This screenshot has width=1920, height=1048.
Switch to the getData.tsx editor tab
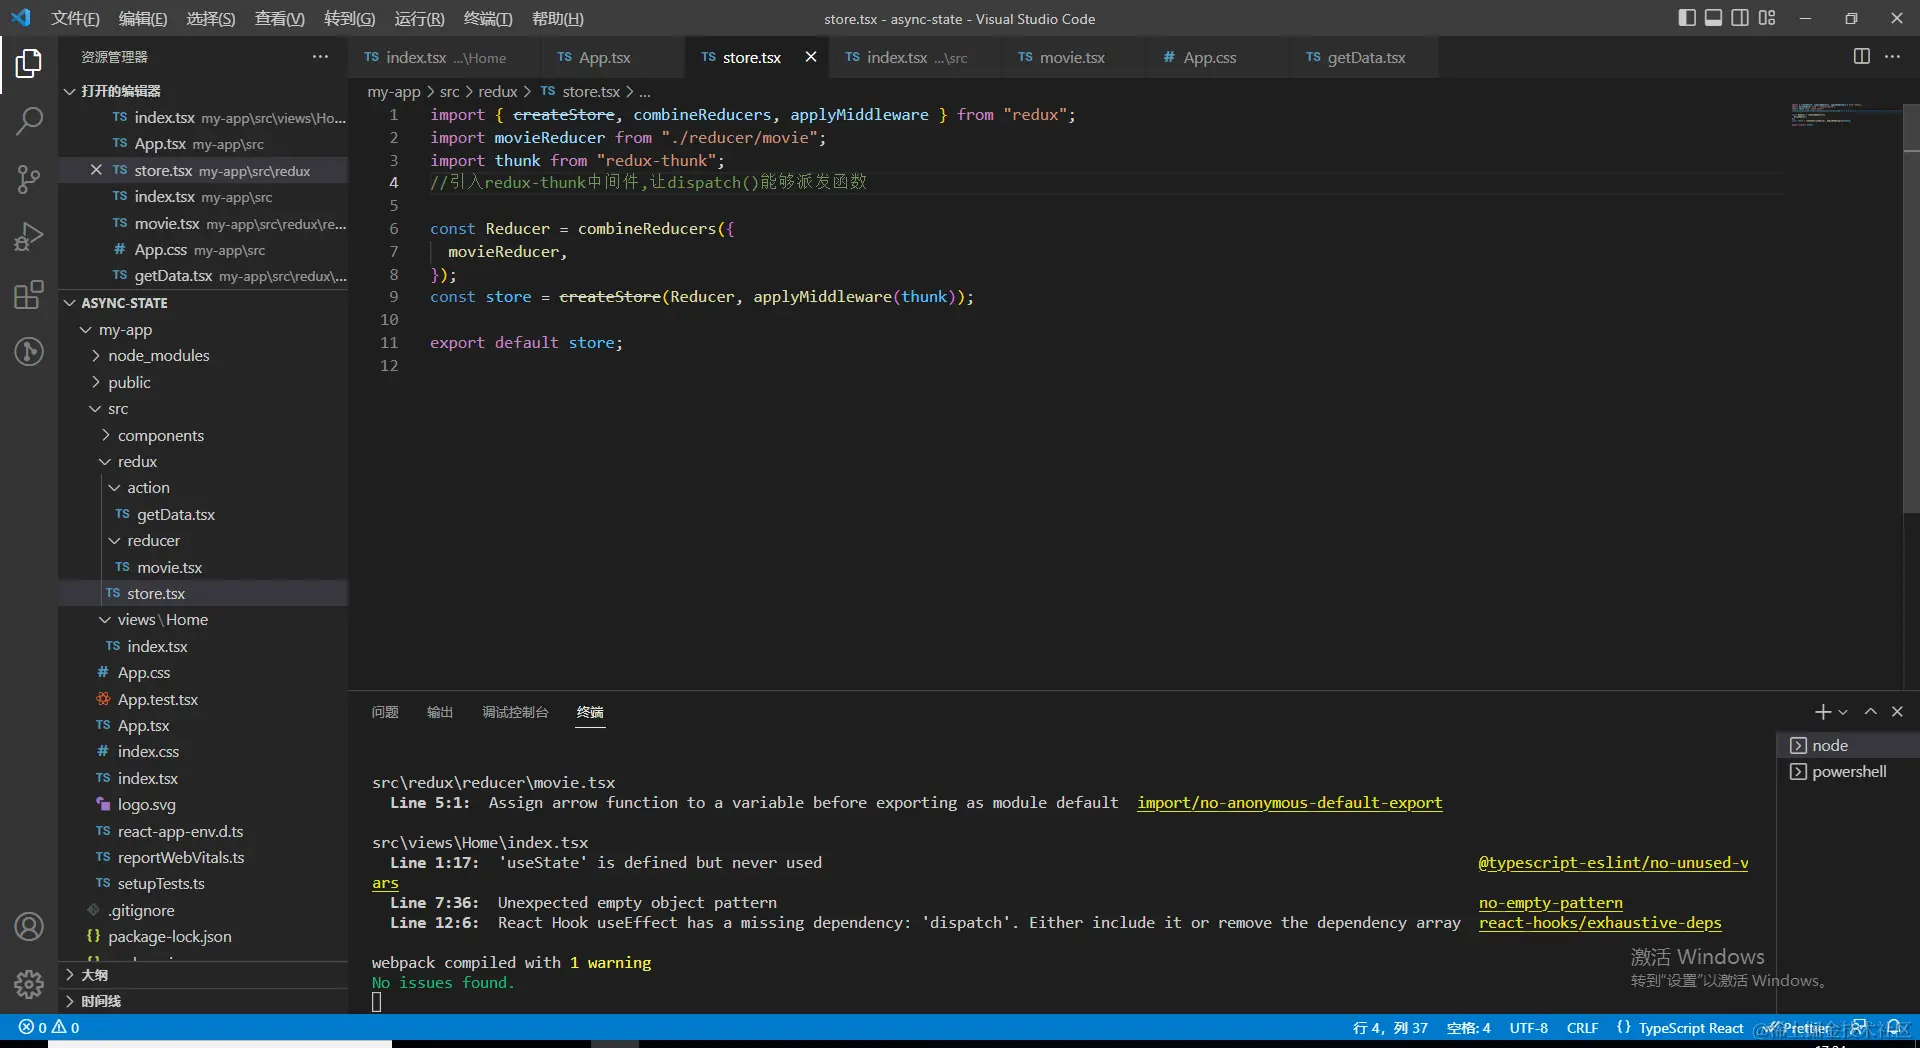[x=1366, y=57]
